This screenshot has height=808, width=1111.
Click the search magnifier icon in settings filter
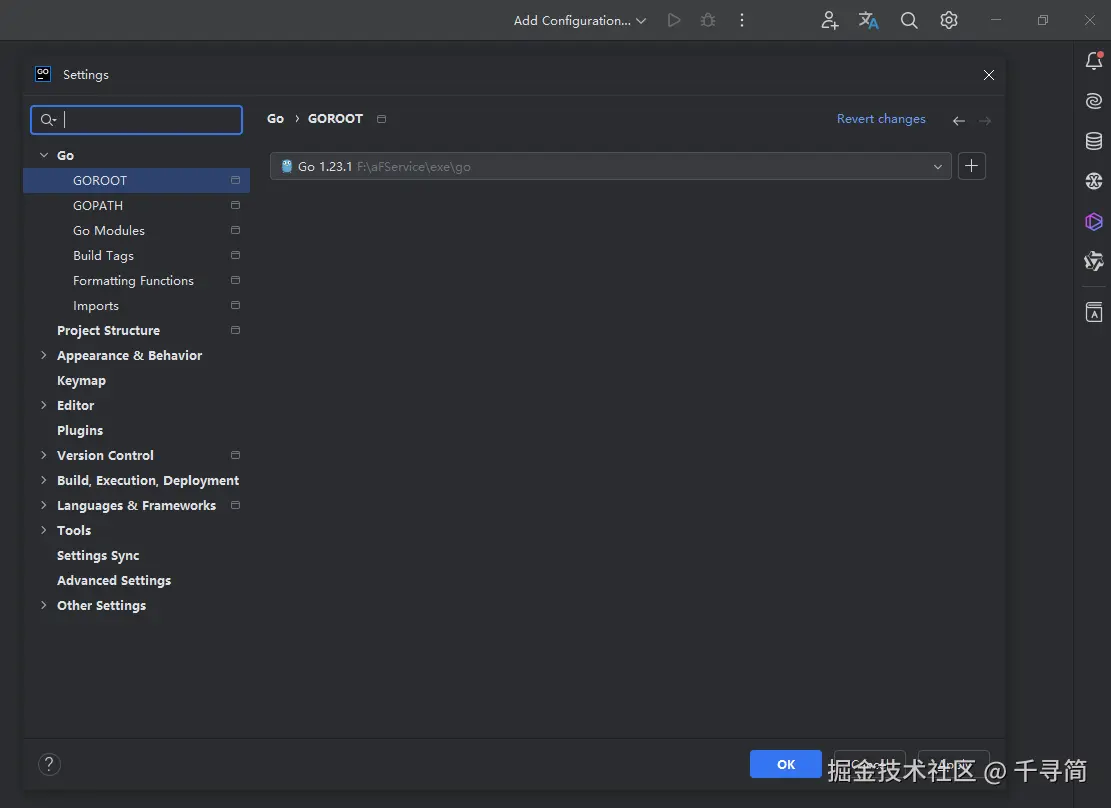point(48,120)
